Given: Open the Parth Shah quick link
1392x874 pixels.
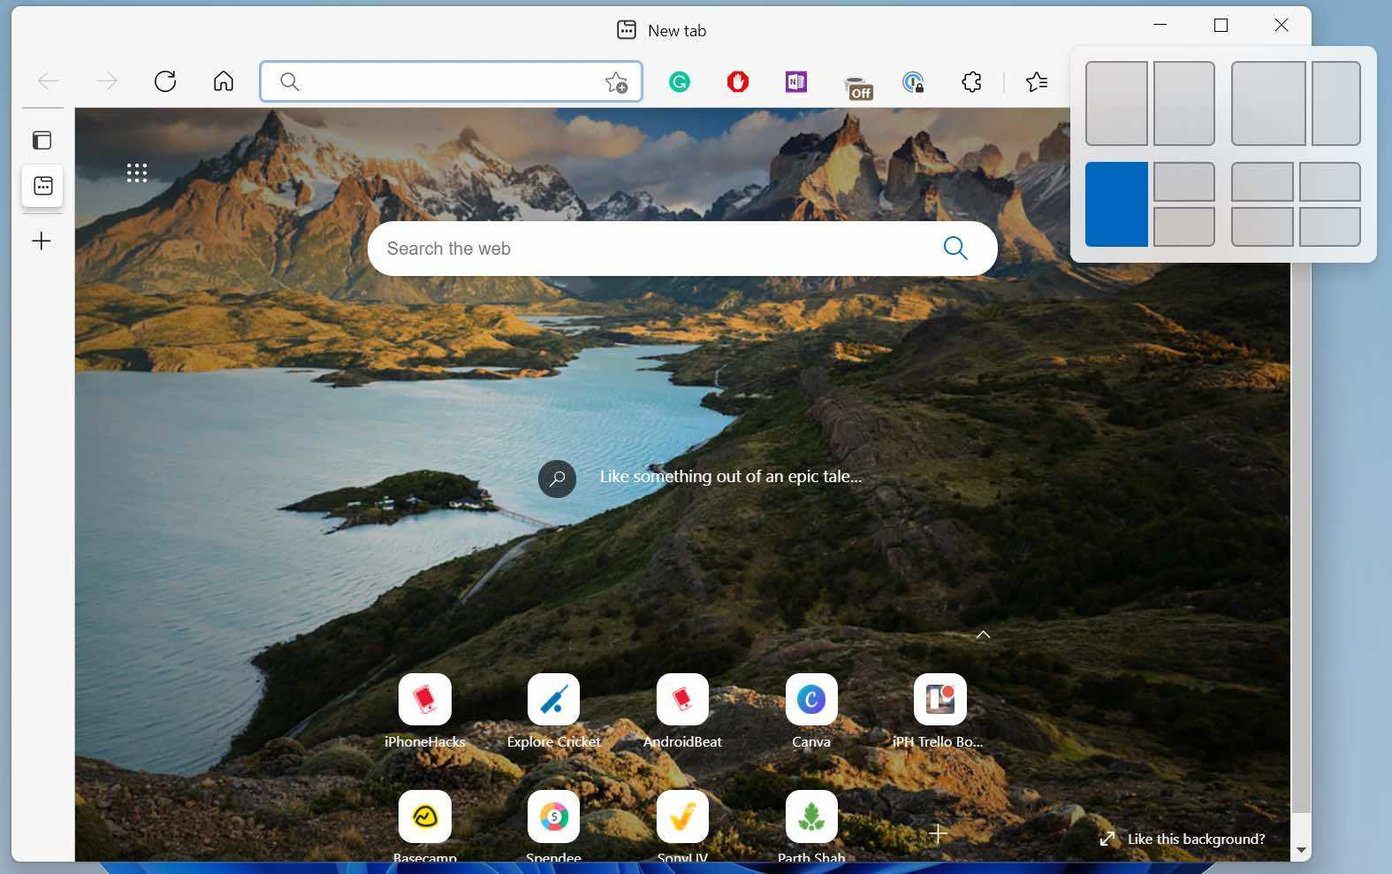Looking at the screenshot, I should click(x=811, y=826).
